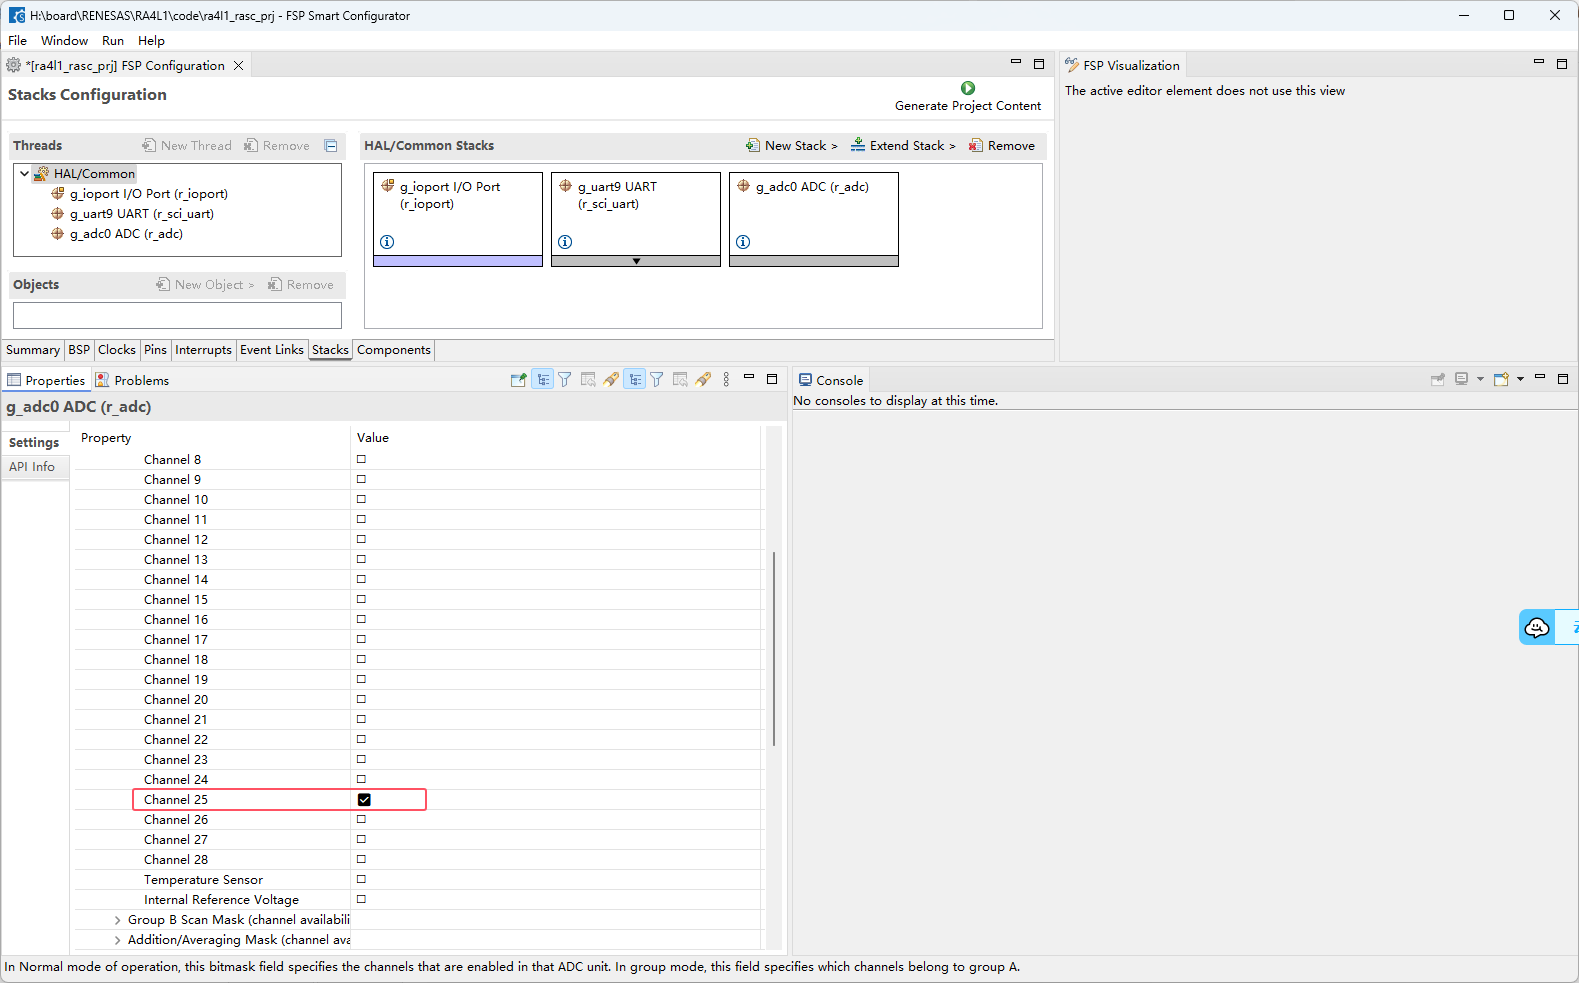Expand the g_uart9 UART stack arrow

click(636, 261)
